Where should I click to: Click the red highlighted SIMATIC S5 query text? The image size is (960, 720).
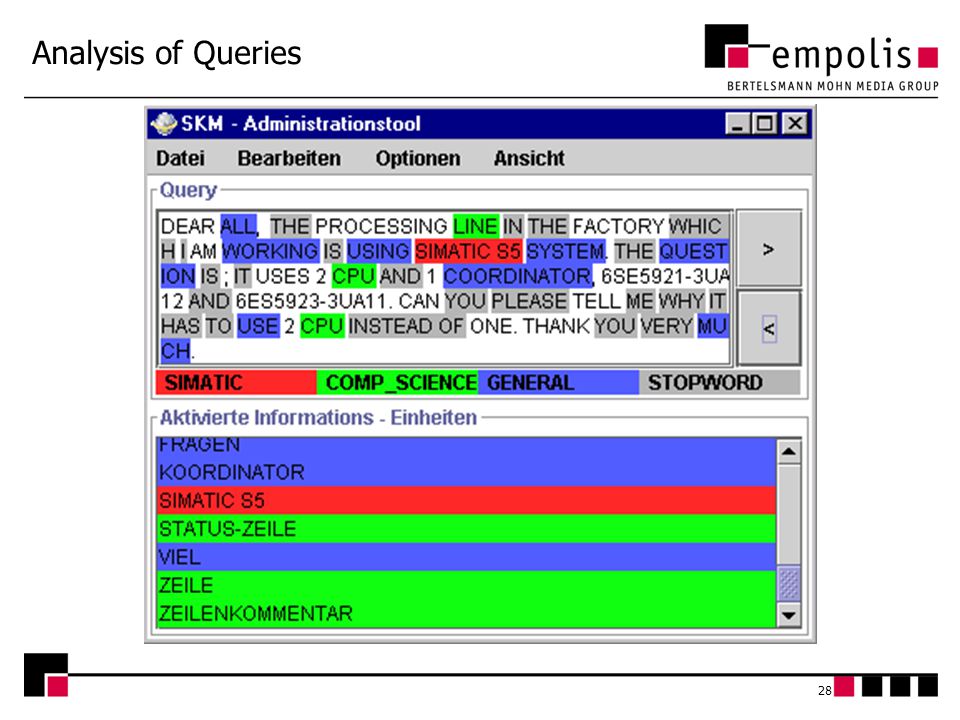point(468,251)
